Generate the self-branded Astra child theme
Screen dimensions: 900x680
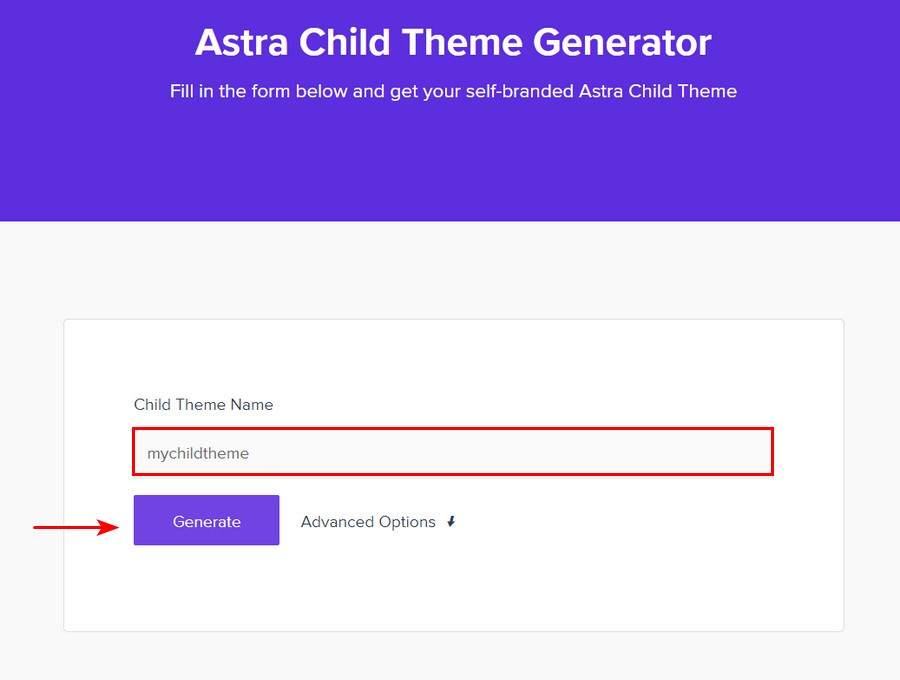(206, 520)
